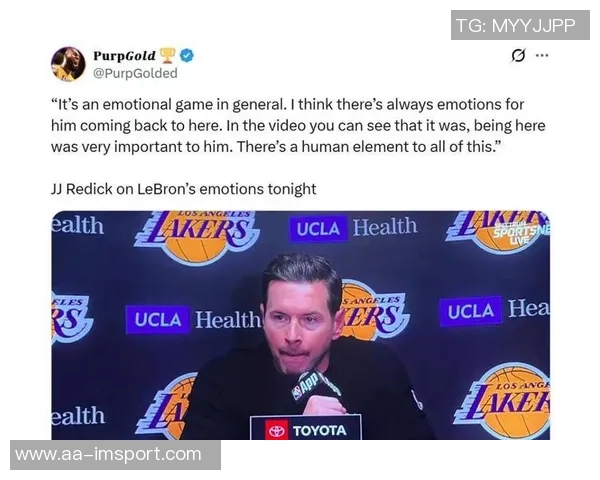
Task: Click the blue verified badge
Action: click(187, 55)
